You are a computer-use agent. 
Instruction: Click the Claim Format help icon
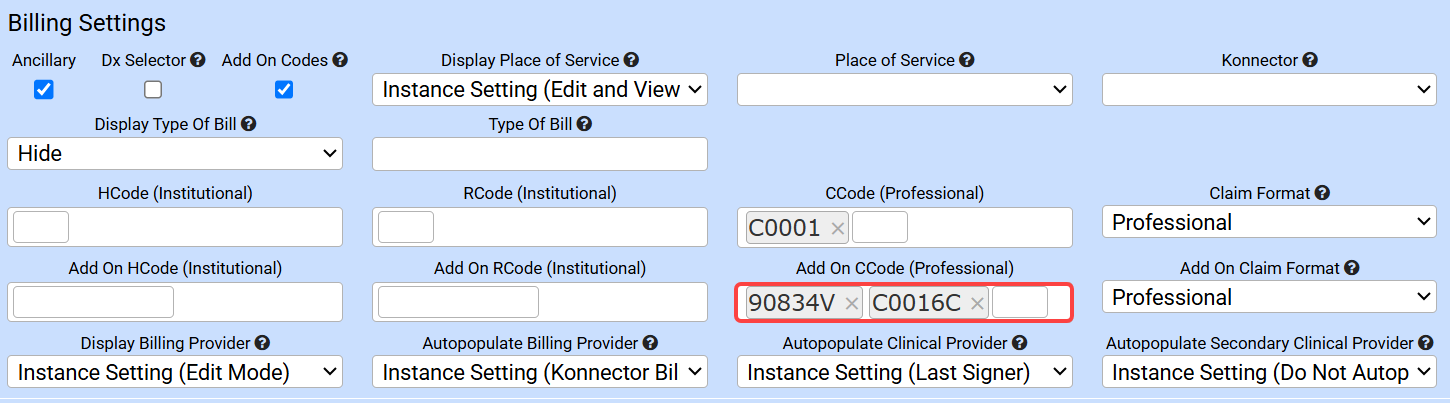pyautogui.click(x=1322, y=193)
